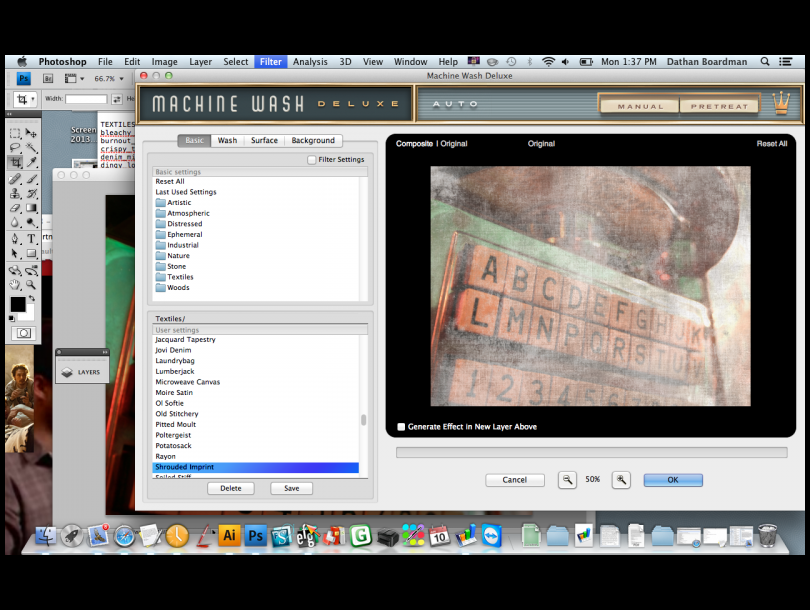
Task: Select the Rectangular Marquee tool
Action: 15,133
